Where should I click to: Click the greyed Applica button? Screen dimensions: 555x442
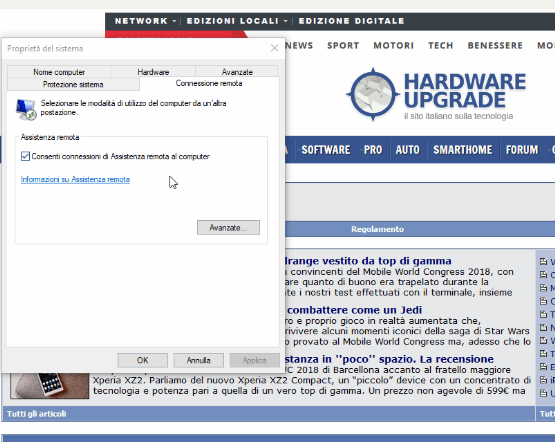254,360
